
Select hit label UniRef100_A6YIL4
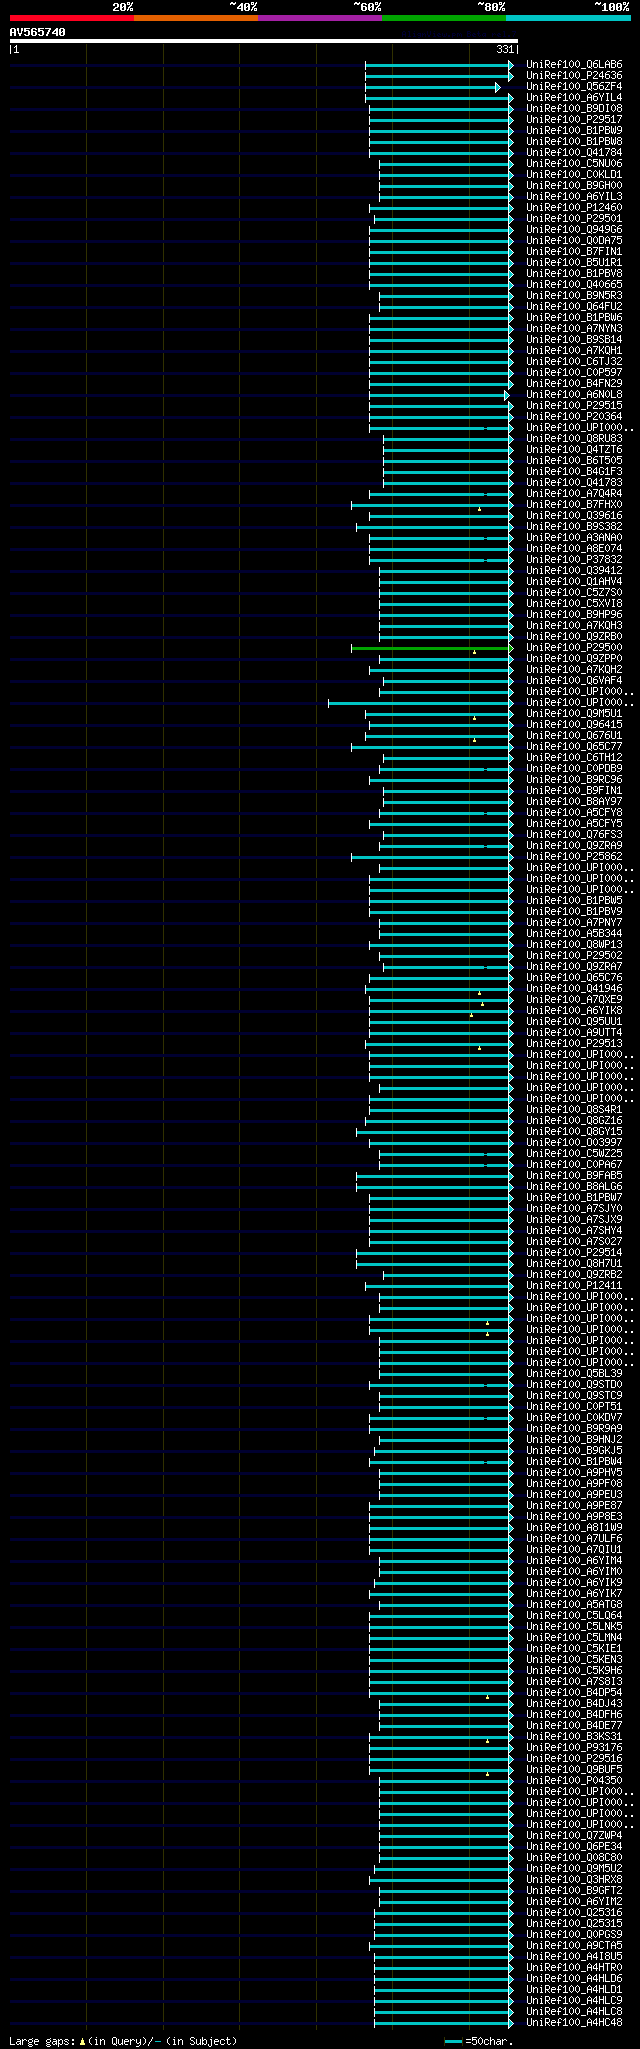coord(574,98)
